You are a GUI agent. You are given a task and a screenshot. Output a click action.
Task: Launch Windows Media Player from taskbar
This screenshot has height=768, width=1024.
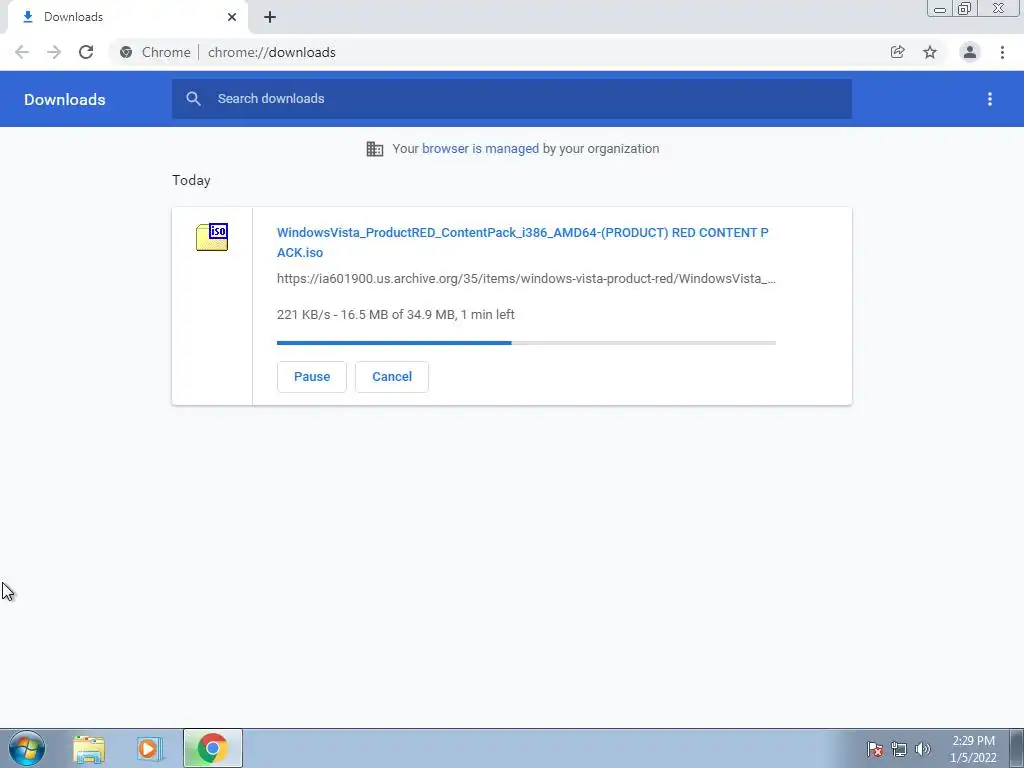[150, 749]
